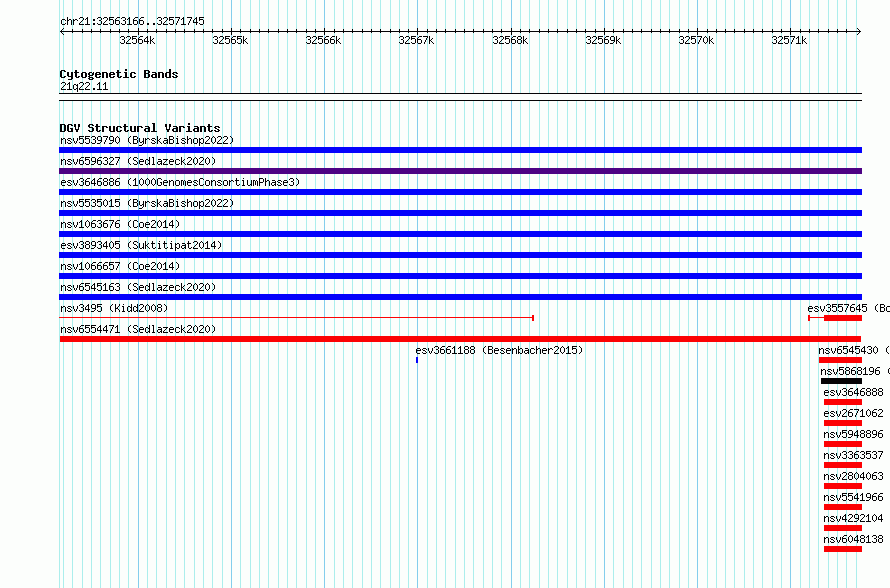Screen dimensions: 890x588
Task: Click the 32570k ruler tick label
Action: [x=696, y=40]
